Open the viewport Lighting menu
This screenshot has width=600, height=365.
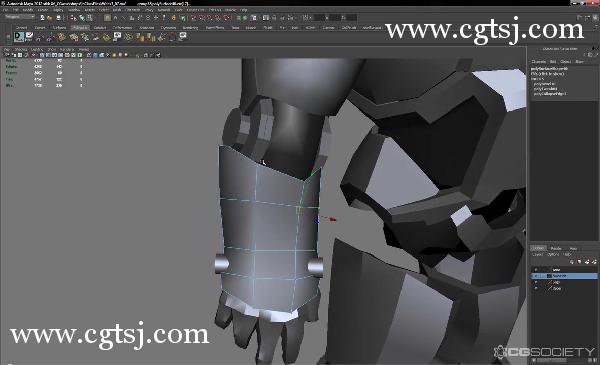(x=37, y=49)
